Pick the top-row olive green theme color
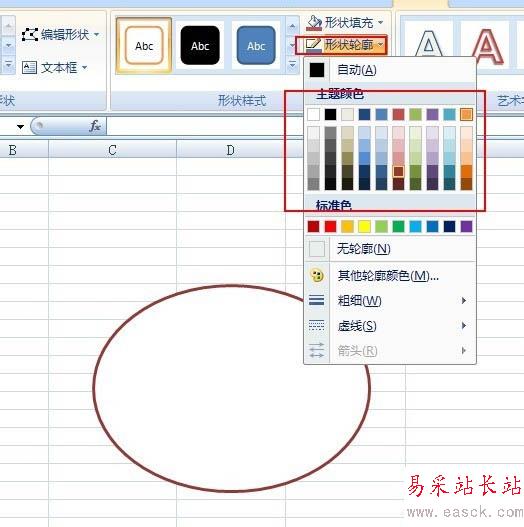The height and width of the screenshot is (527, 524). [415, 114]
